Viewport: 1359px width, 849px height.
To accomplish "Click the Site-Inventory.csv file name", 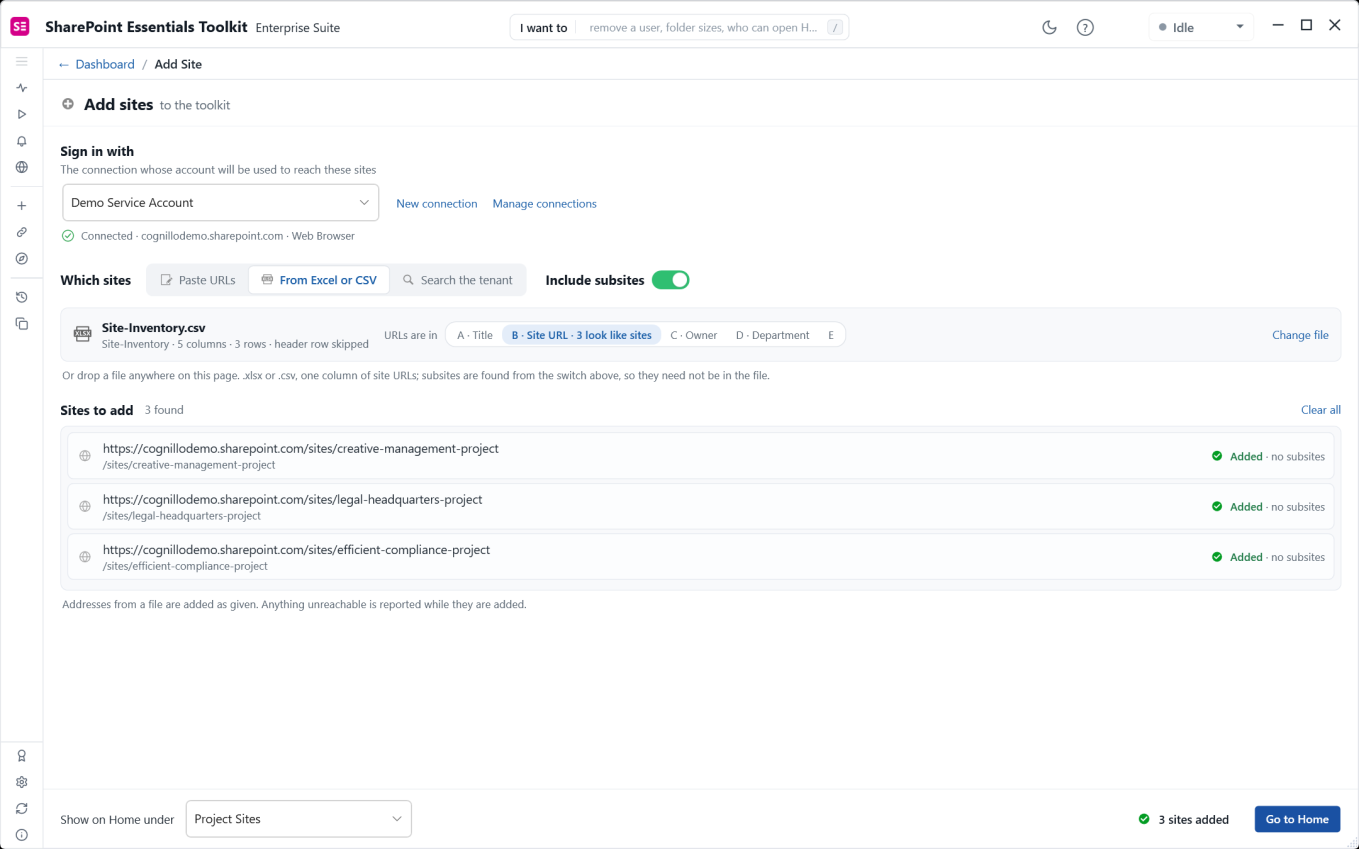I will pos(153,328).
